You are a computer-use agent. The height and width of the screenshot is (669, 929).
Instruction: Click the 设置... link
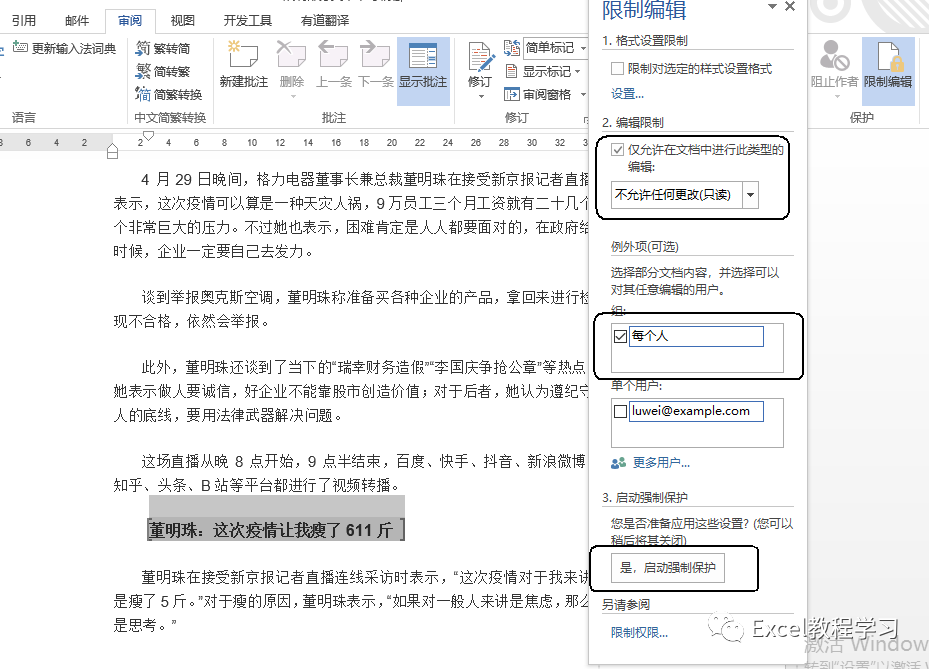tap(627, 94)
